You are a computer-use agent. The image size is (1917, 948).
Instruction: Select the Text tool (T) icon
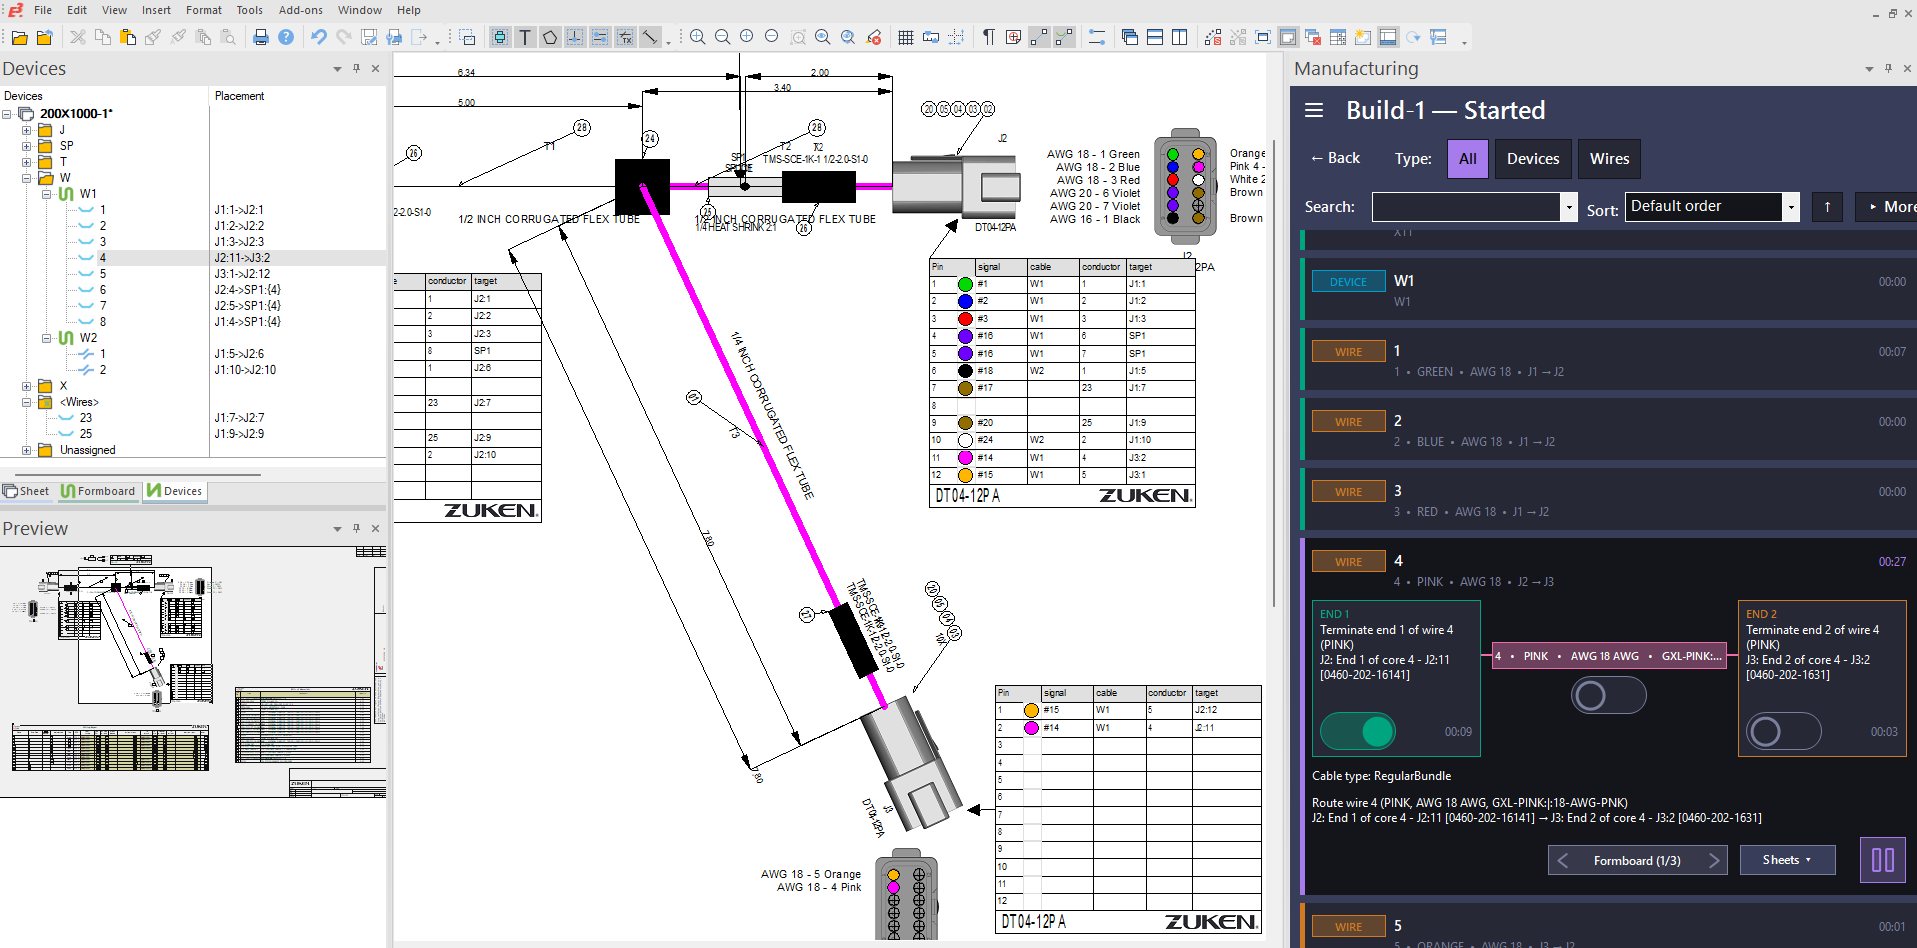525,37
